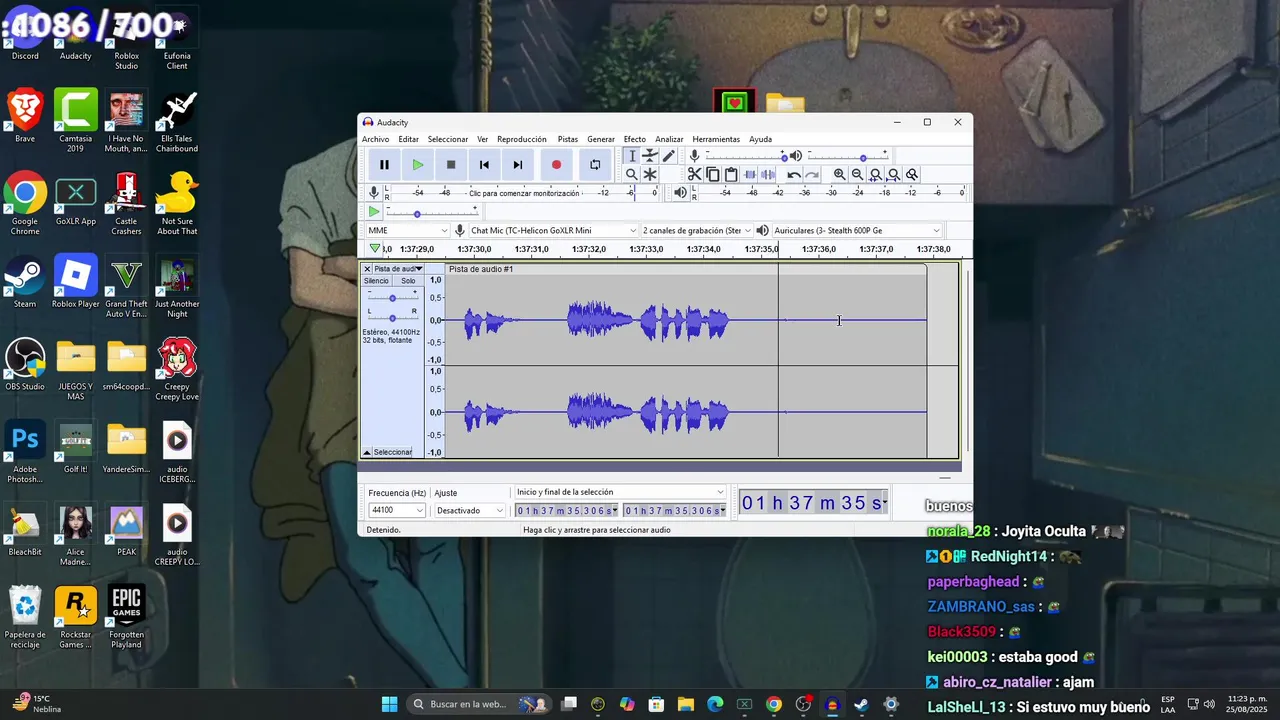Open the recording channels dropdown
This screenshot has height=720, width=1280.
click(x=697, y=230)
